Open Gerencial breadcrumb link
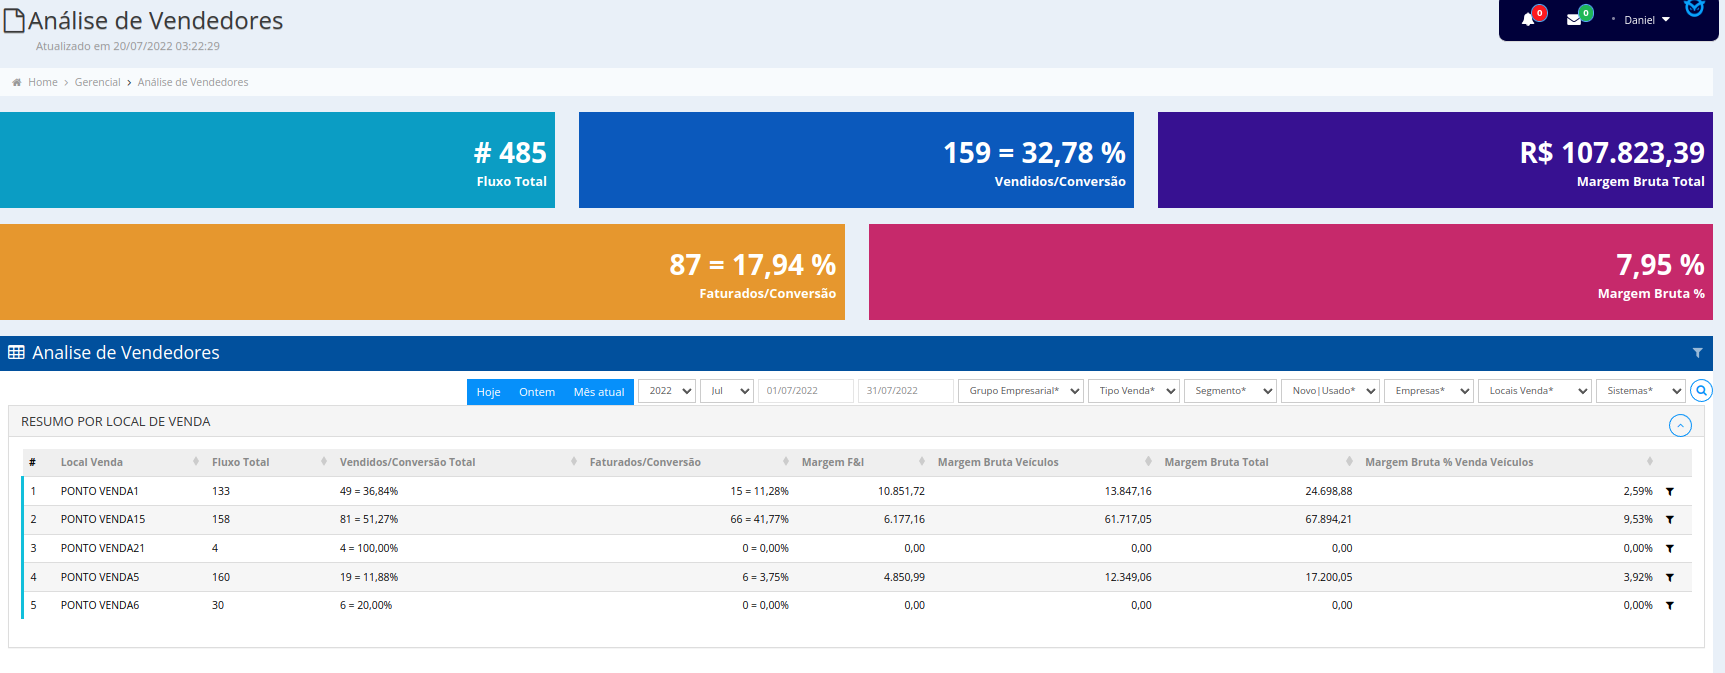The width and height of the screenshot is (1725, 673). click(x=97, y=82)
